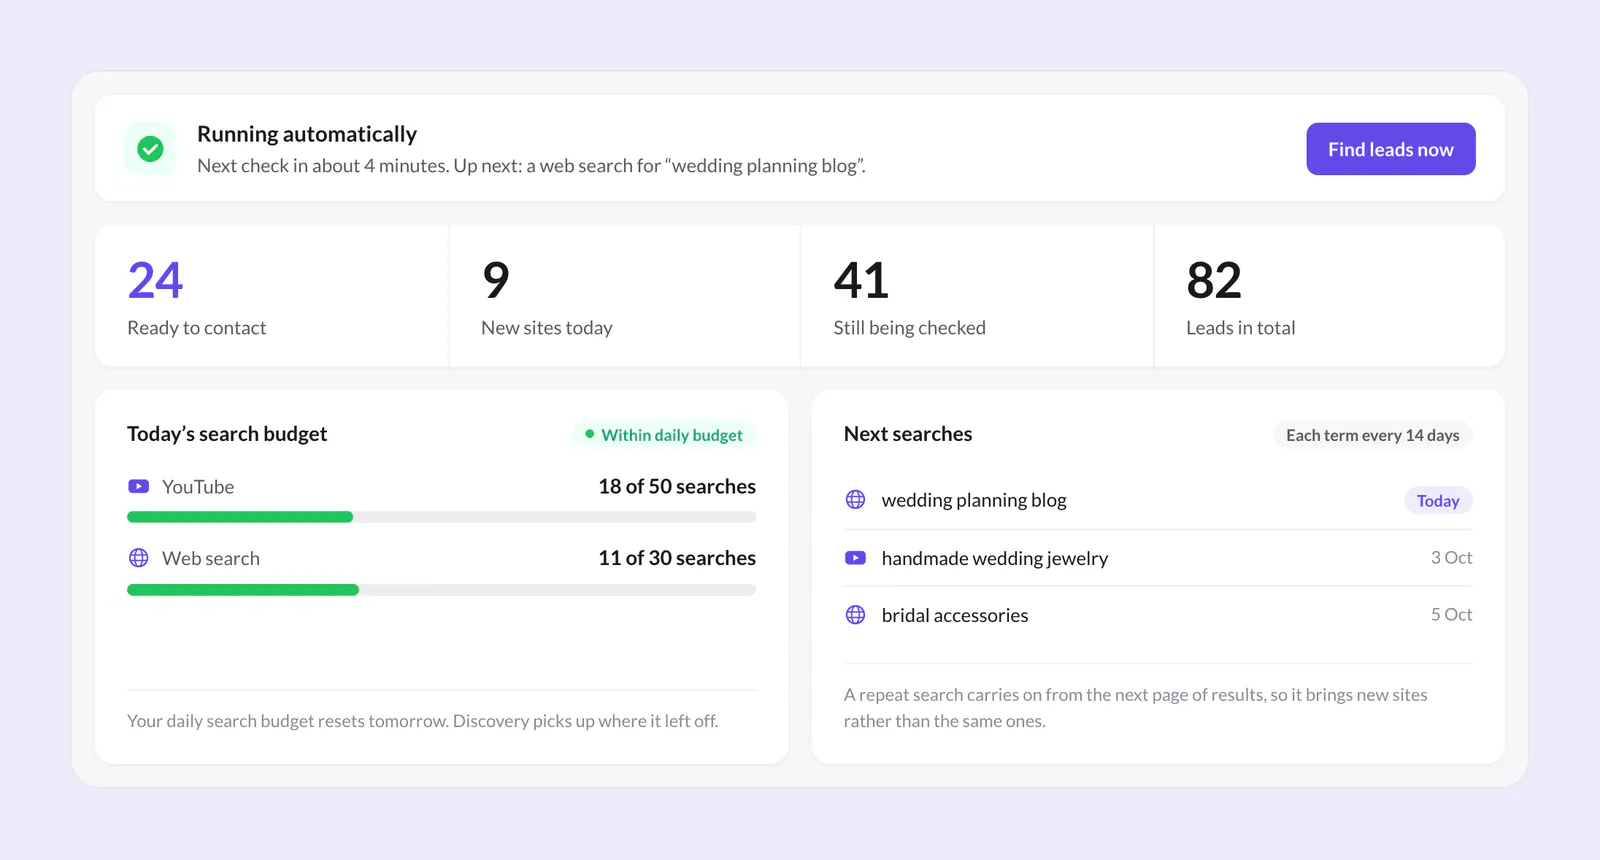Click the Today badge on wedding planning blog

[x=1438, y=501]
